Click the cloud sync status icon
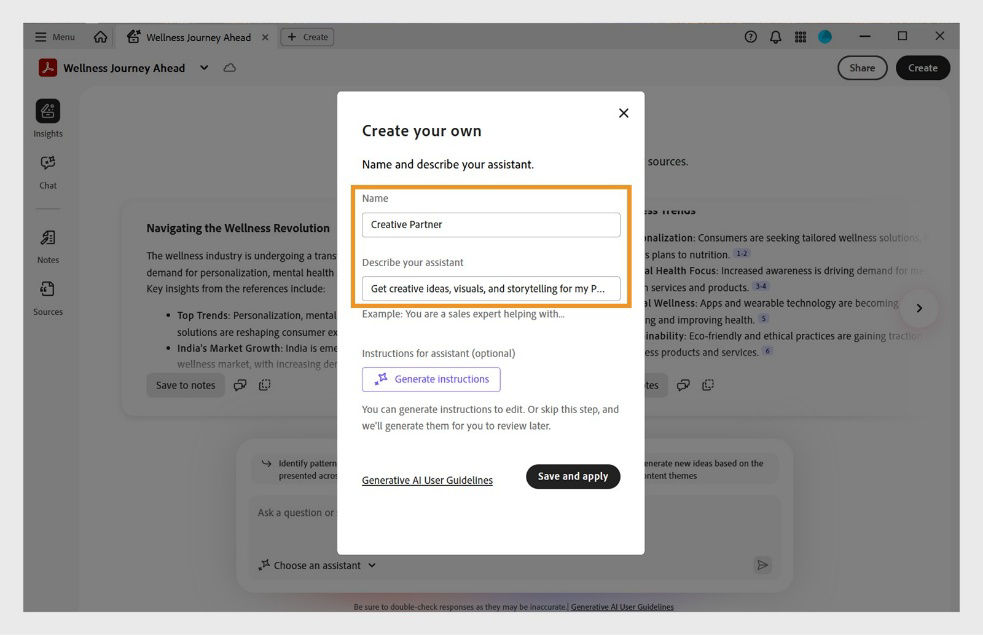Viewport: 983px width, 635px height. coord(230,67)
